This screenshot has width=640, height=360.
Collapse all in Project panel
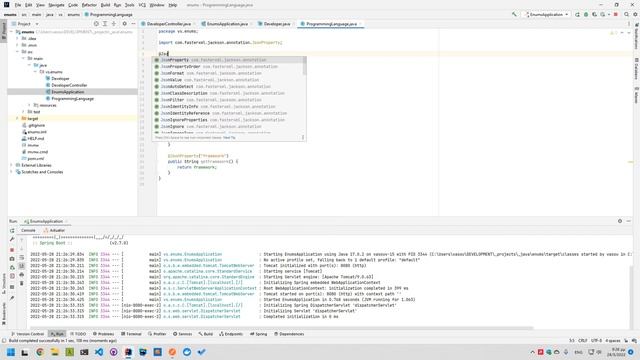pos(114,24)
